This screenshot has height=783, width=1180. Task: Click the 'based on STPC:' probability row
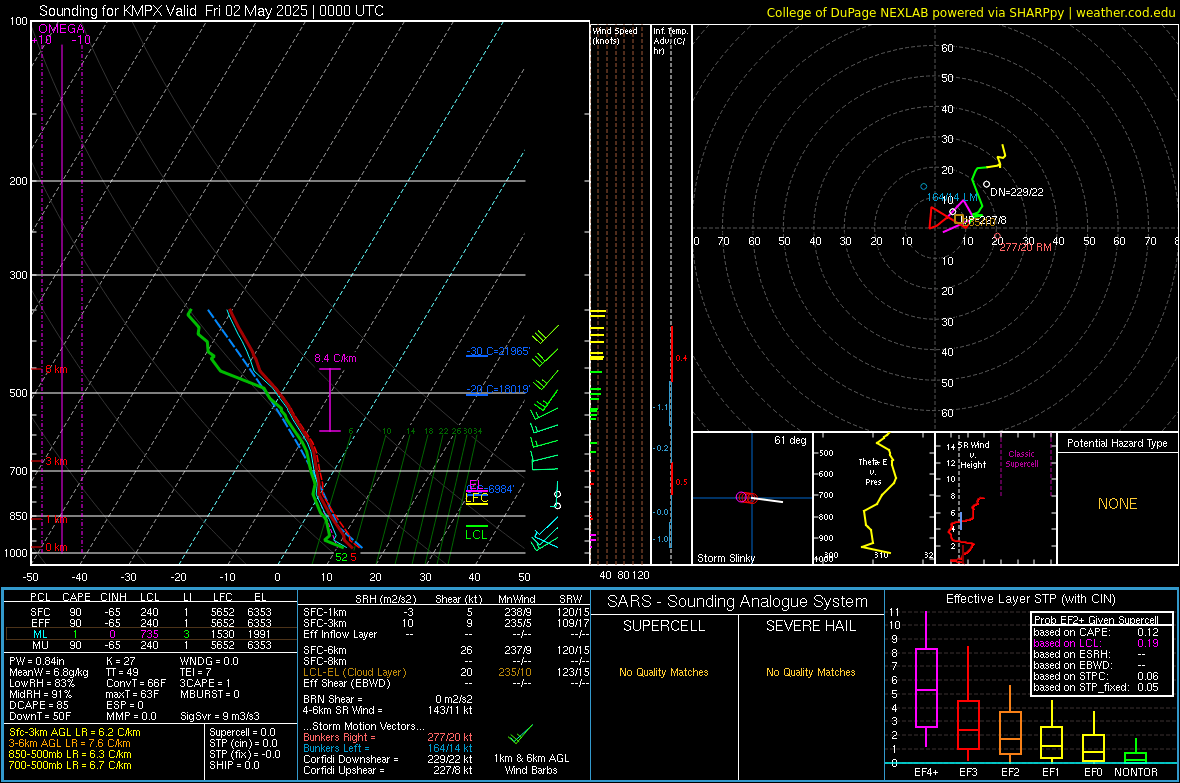(1096, 676)
